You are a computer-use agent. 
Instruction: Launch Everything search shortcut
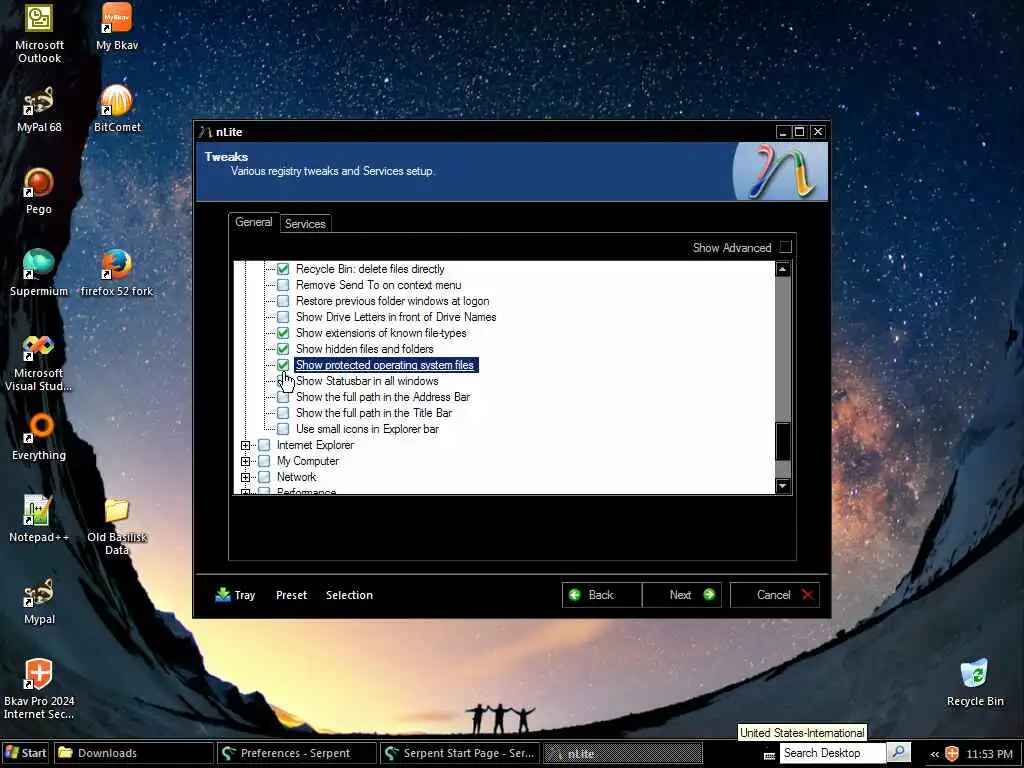tap(39, 437)
